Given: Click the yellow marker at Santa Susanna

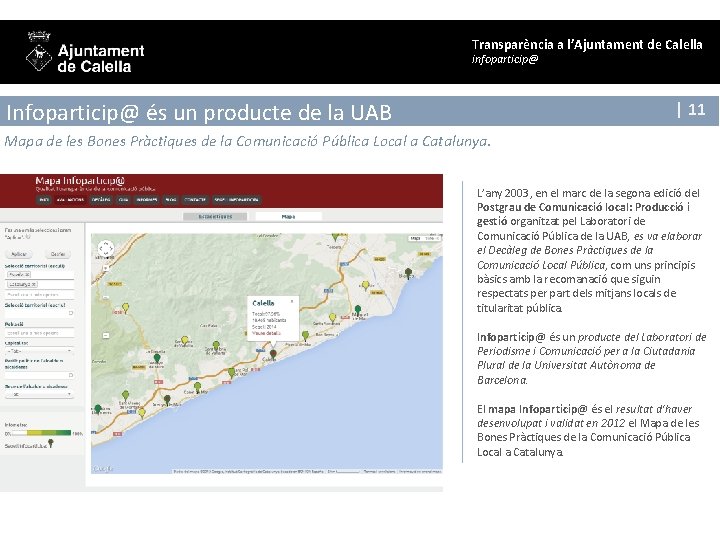Looking at the screenshot, I should [332, 317].
